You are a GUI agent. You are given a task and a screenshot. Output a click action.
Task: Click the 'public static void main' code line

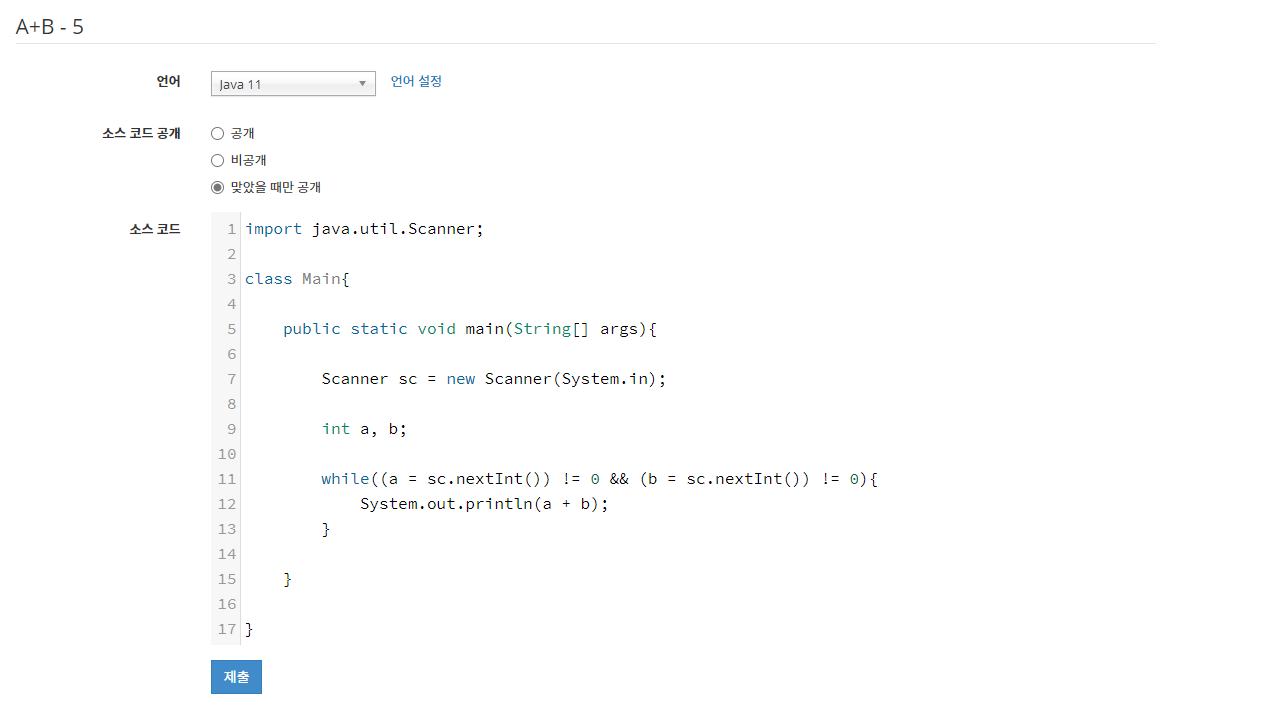(x=469, y=329)
